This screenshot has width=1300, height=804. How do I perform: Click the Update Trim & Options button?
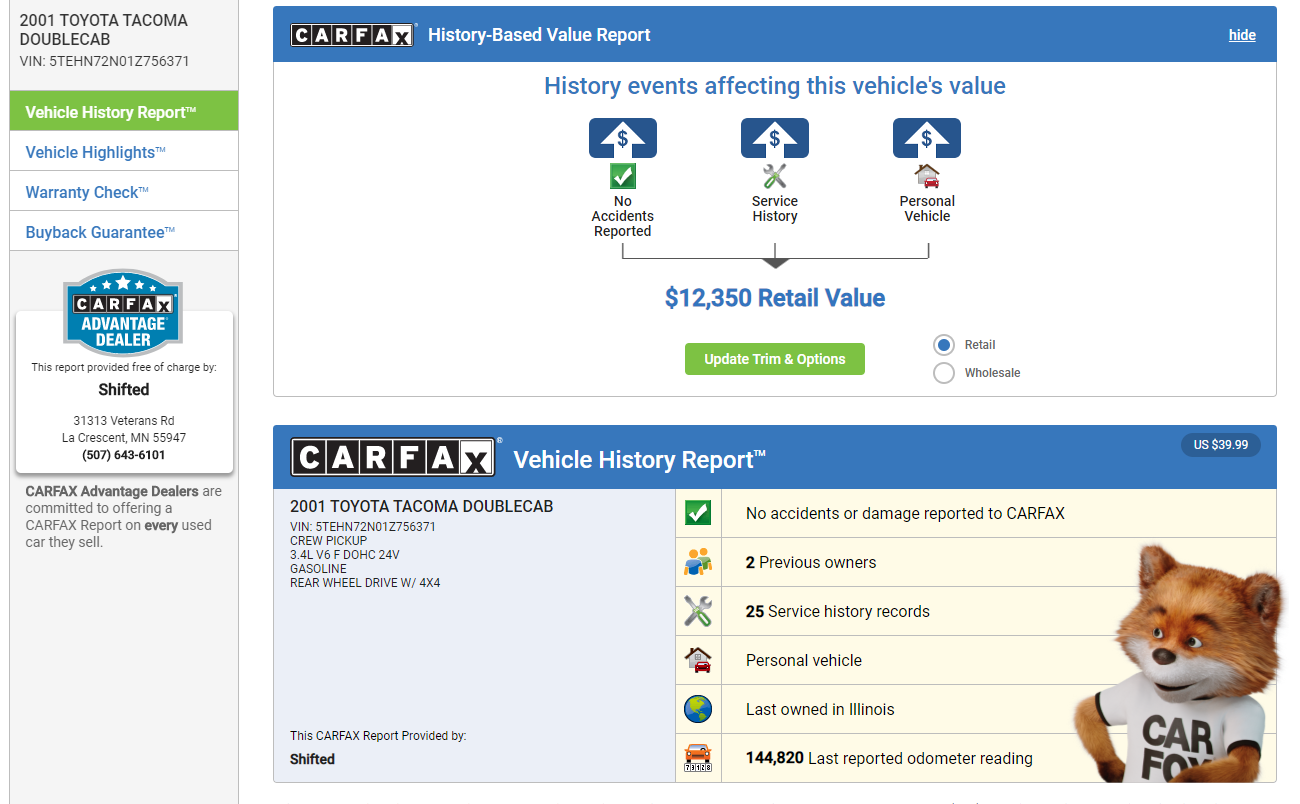click(775, 359)
